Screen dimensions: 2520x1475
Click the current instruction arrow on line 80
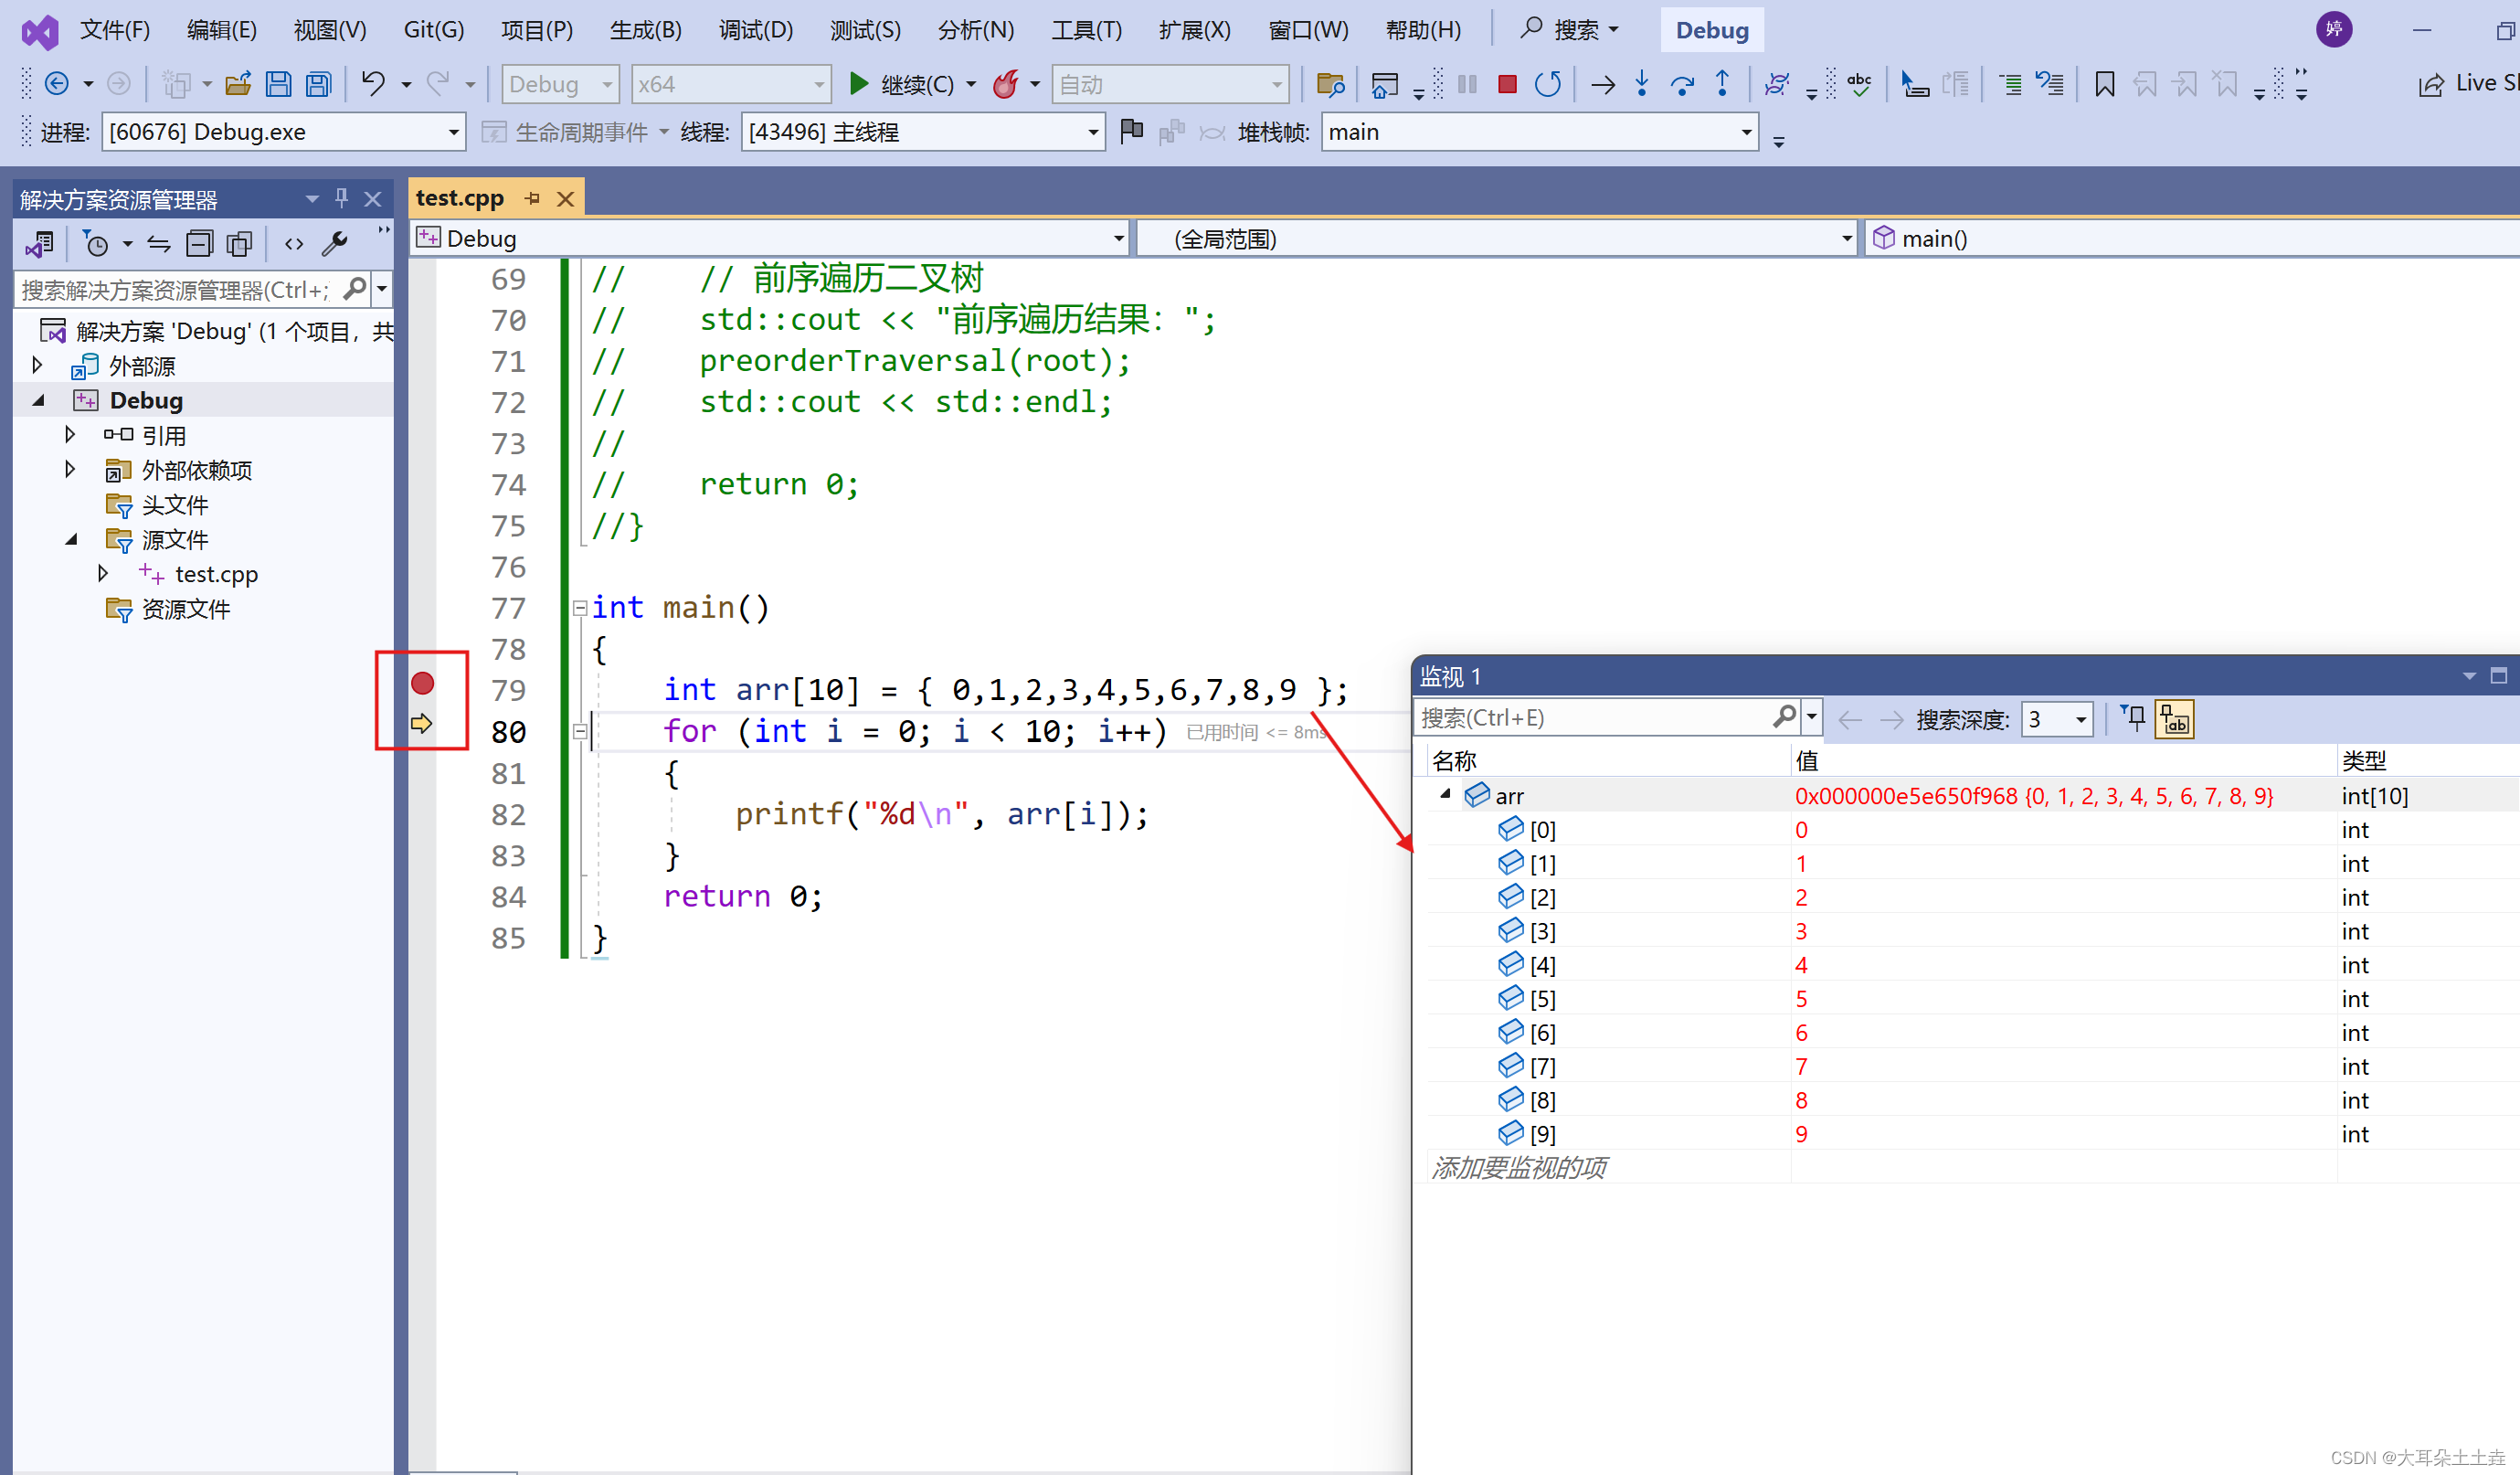tap(427, 726)
